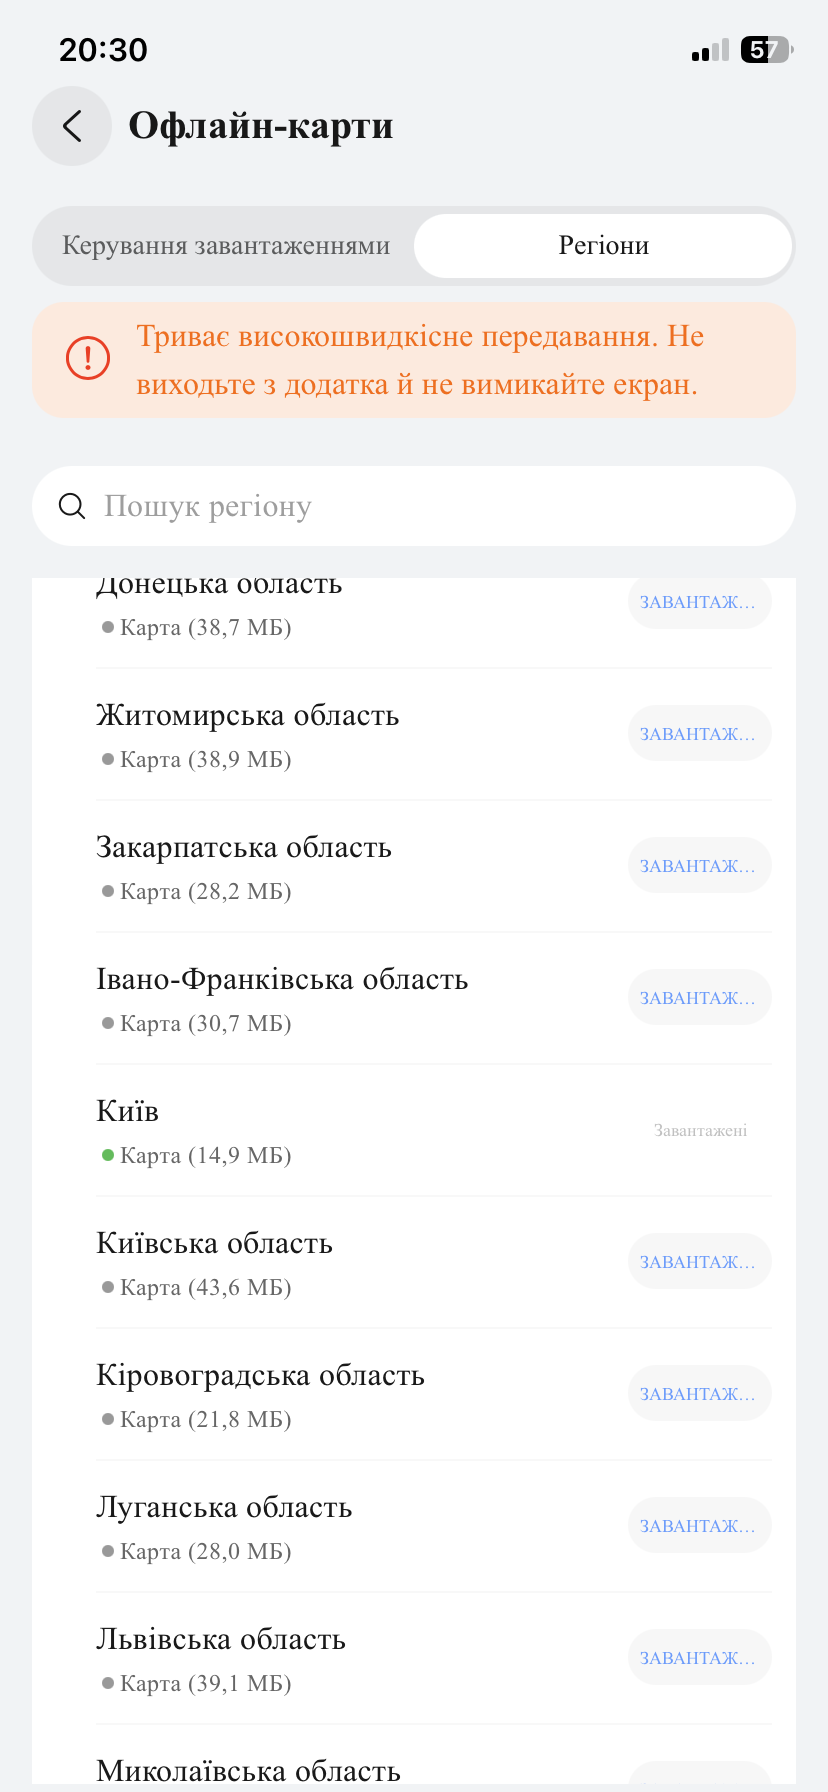The width and height of the screenshot is (828, 1792).
Task: Download the Київська область map
Action: pos(699,1262)
